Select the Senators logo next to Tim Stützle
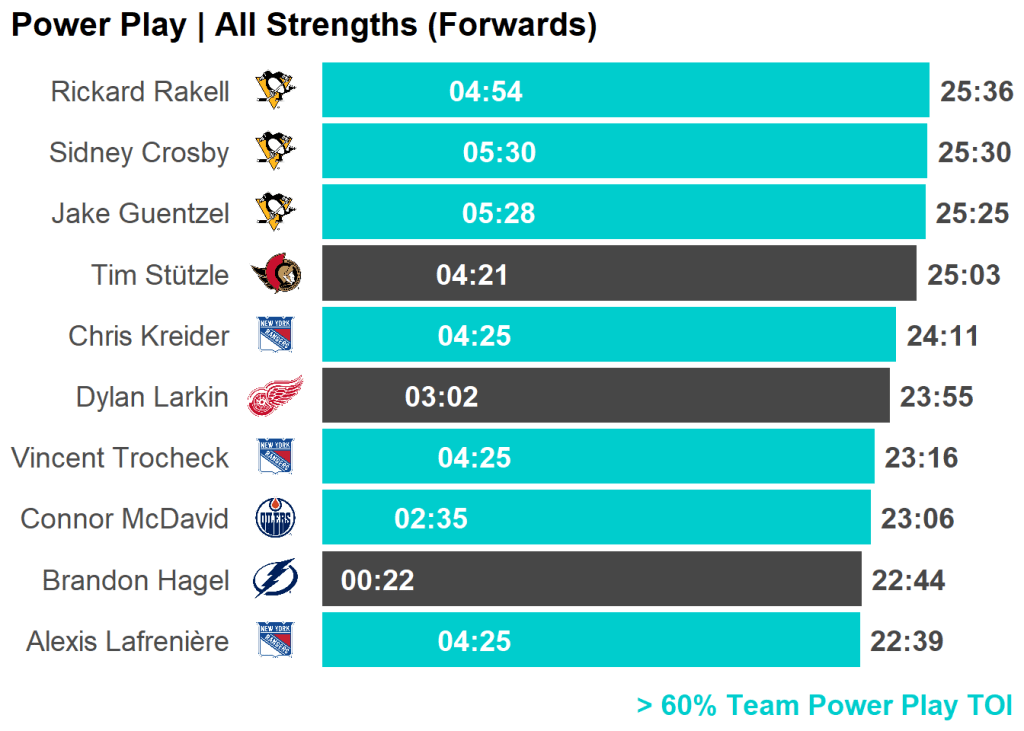The width and height of the screenshot is (1024, 731). point(275,274)
